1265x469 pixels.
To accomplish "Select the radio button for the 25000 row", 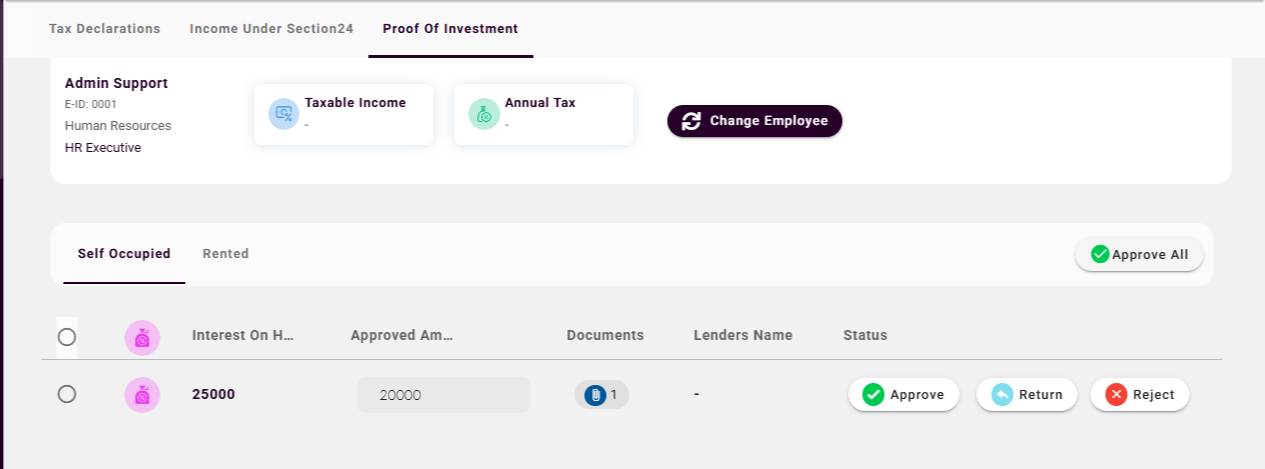I will 67,394.
